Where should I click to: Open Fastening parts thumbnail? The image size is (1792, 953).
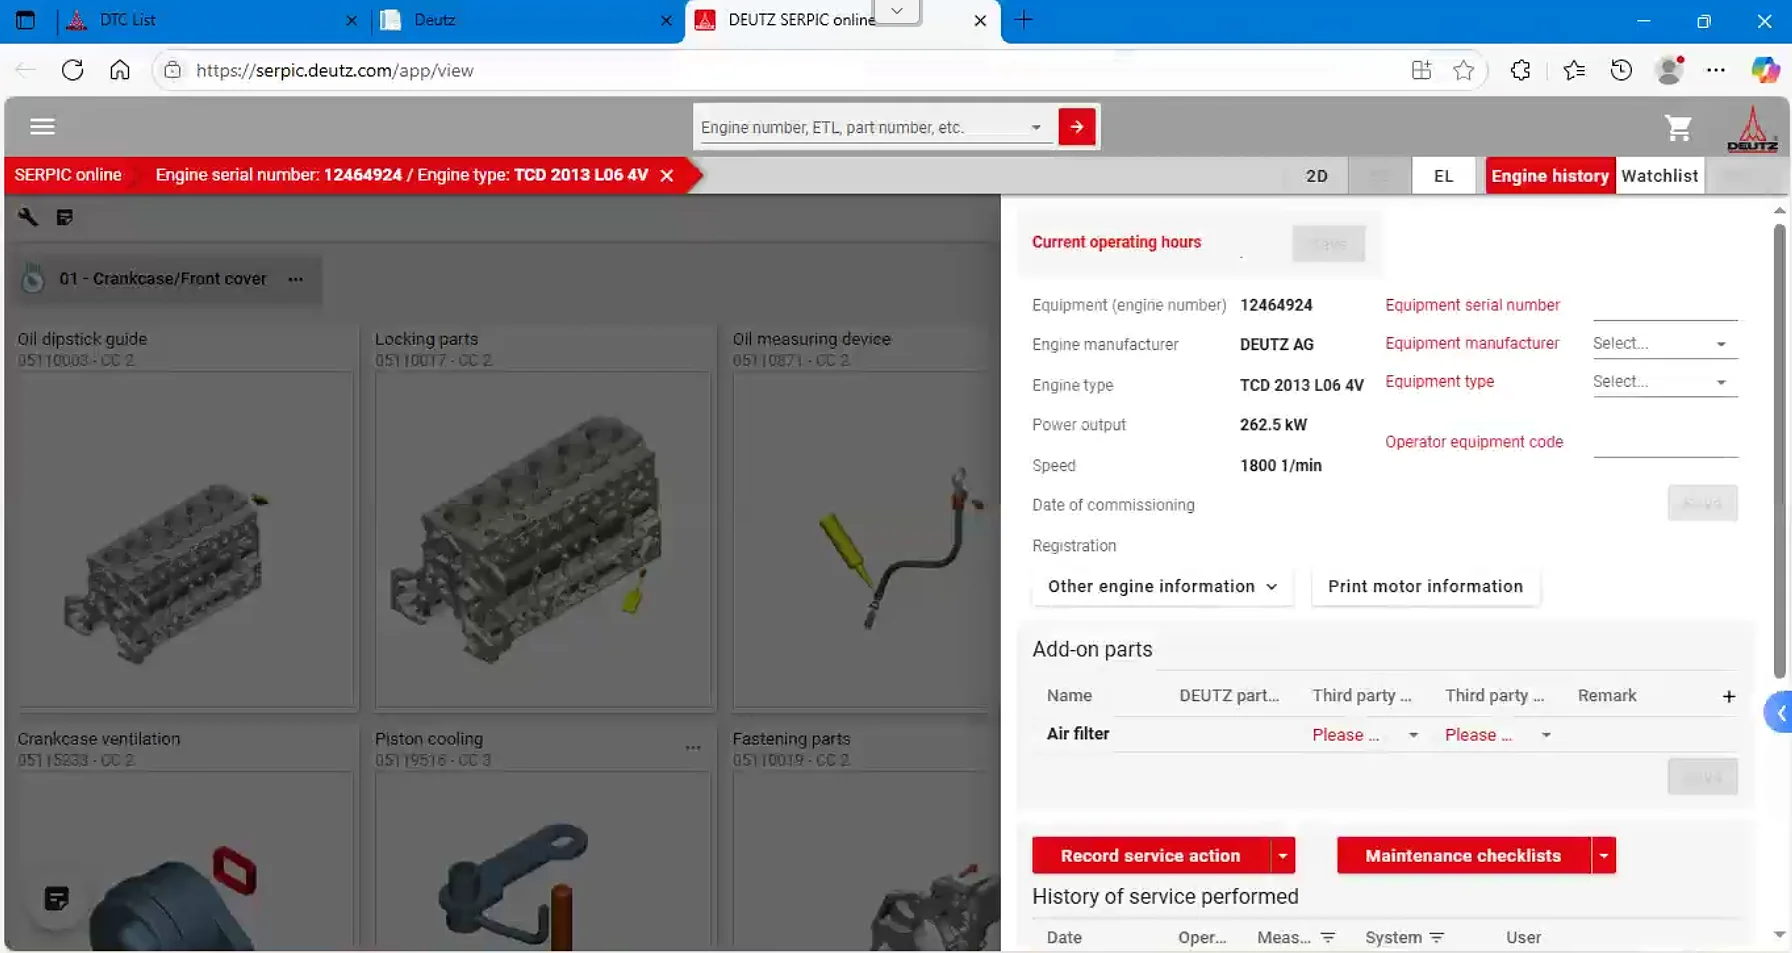(864, 860)
